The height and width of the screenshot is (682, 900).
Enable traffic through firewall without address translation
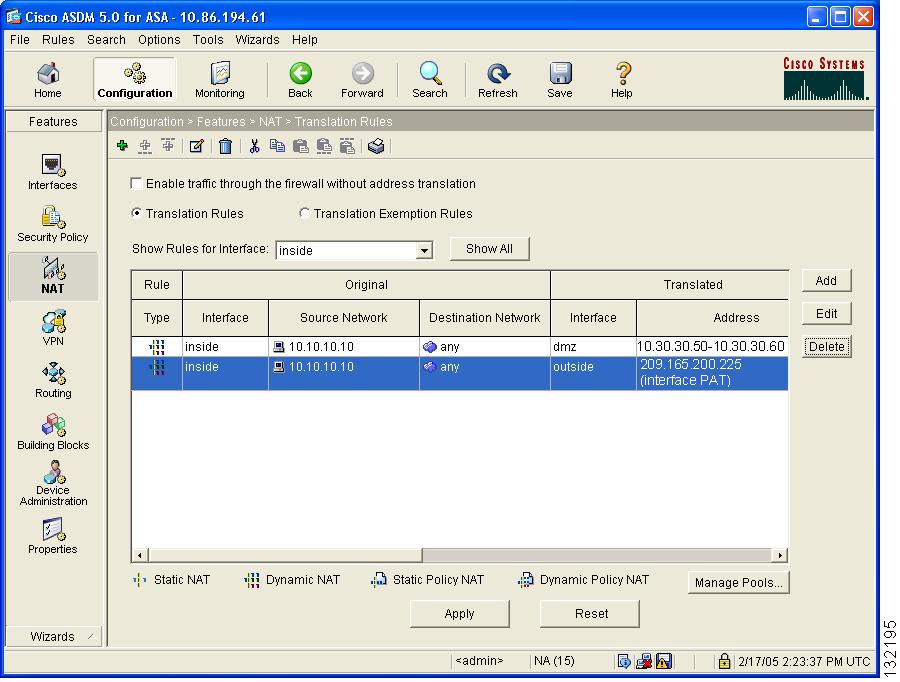pyautogui.click(x=137, y=184)
